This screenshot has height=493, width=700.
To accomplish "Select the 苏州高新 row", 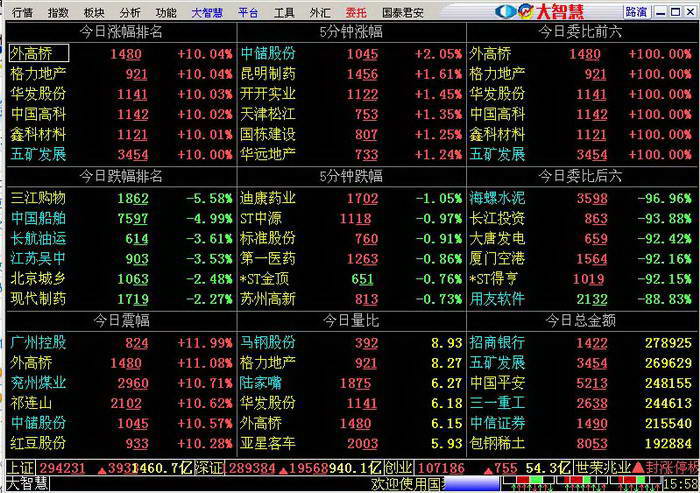I will (x=351, y=298).
